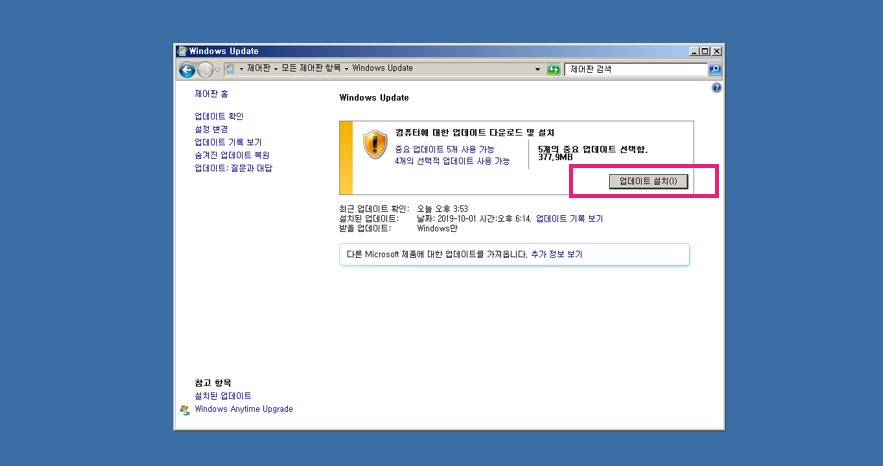
Task: Click 숨겨진 업데이트 복원 link
Action: pyautogui.click(x=232, y=155)
